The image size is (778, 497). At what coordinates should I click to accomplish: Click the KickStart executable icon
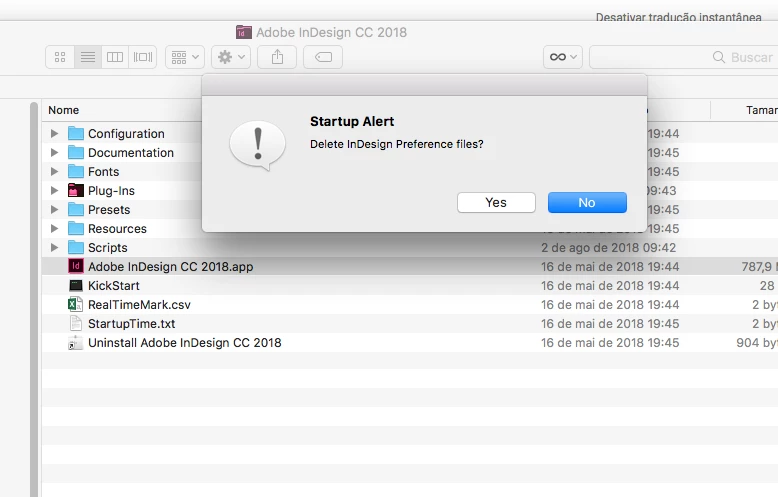[x=75, y=286]
